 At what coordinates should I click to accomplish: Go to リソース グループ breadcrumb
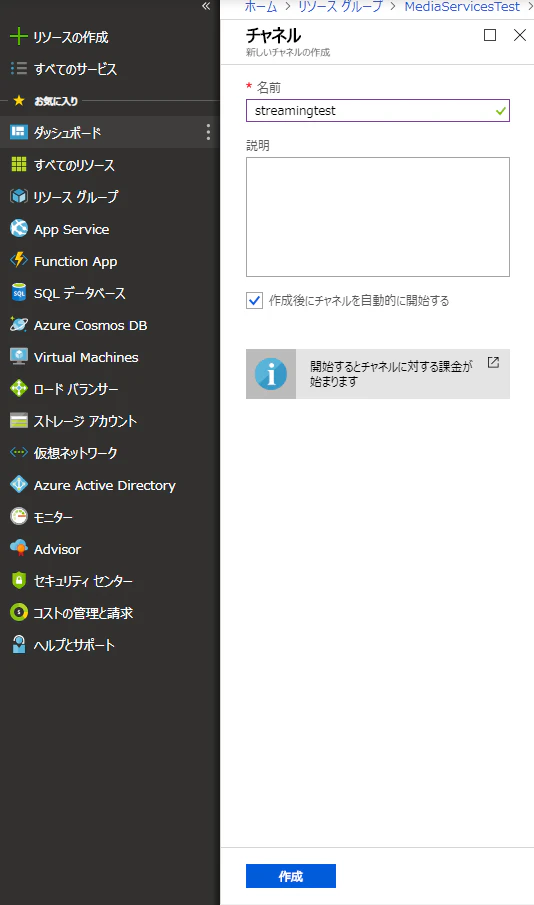(341, 6)
